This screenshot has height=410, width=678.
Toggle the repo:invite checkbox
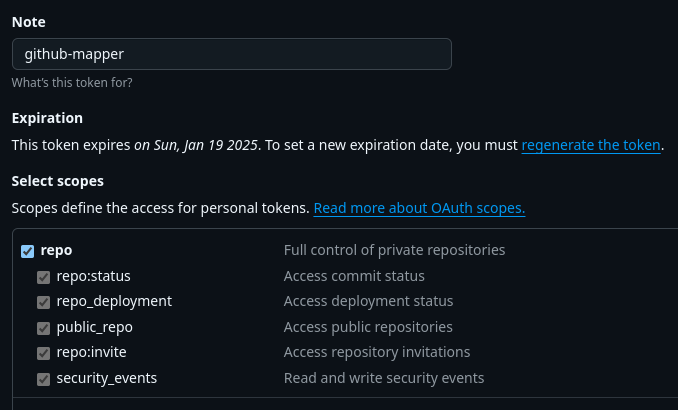[x=44, y=353]
